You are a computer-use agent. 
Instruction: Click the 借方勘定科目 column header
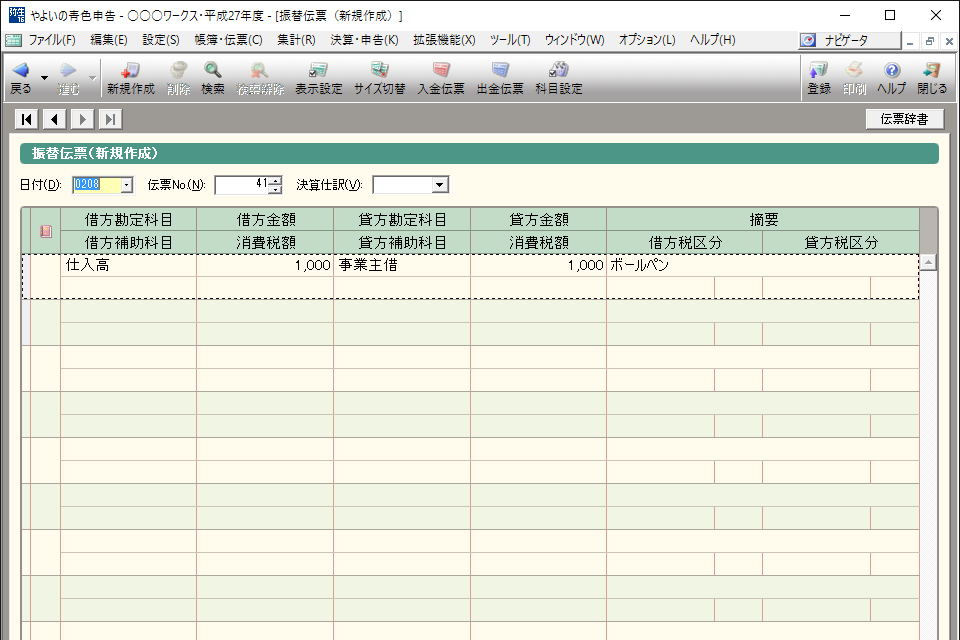coord(129,219)
